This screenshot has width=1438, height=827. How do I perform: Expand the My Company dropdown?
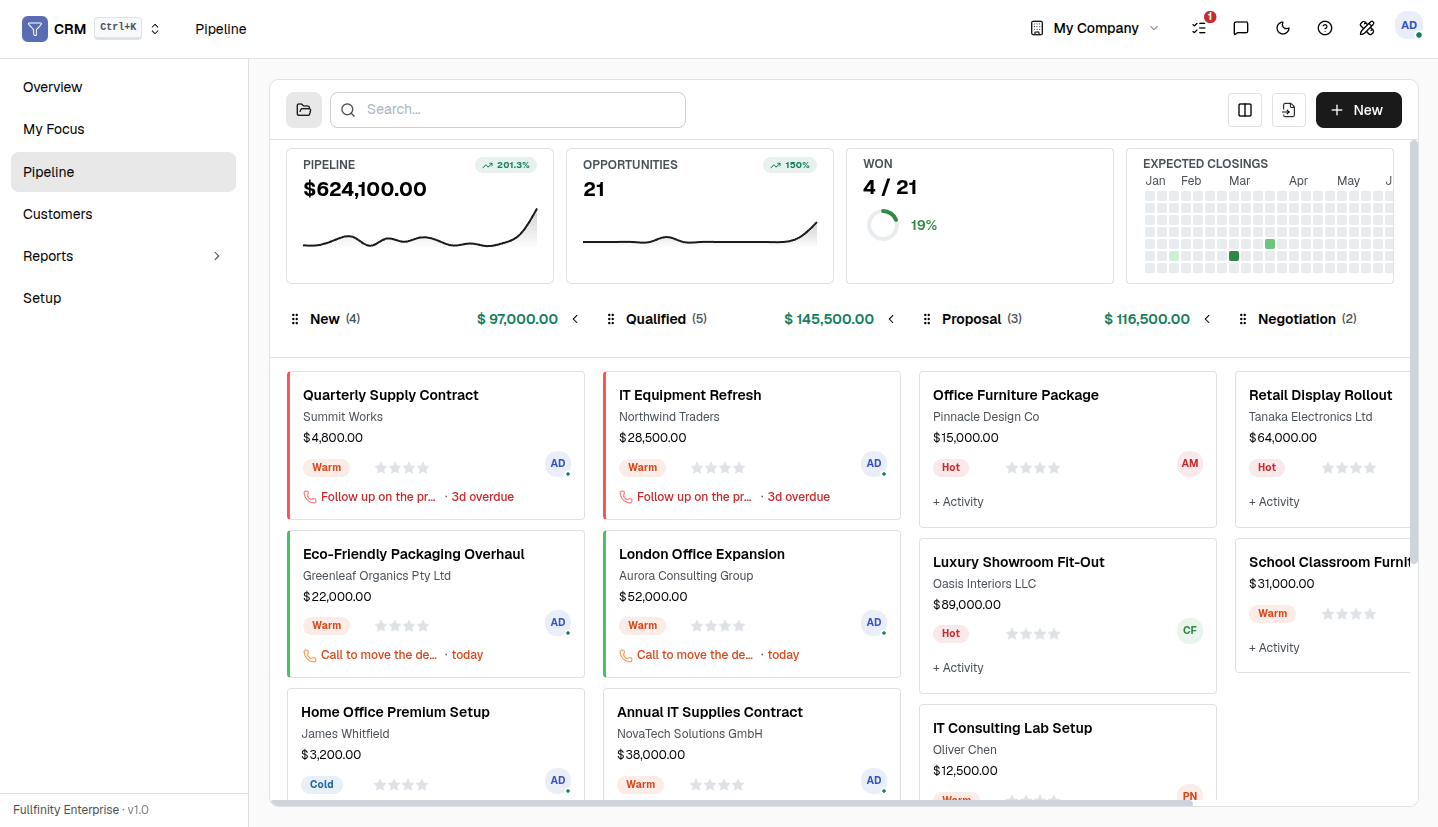pos(1095,28)
